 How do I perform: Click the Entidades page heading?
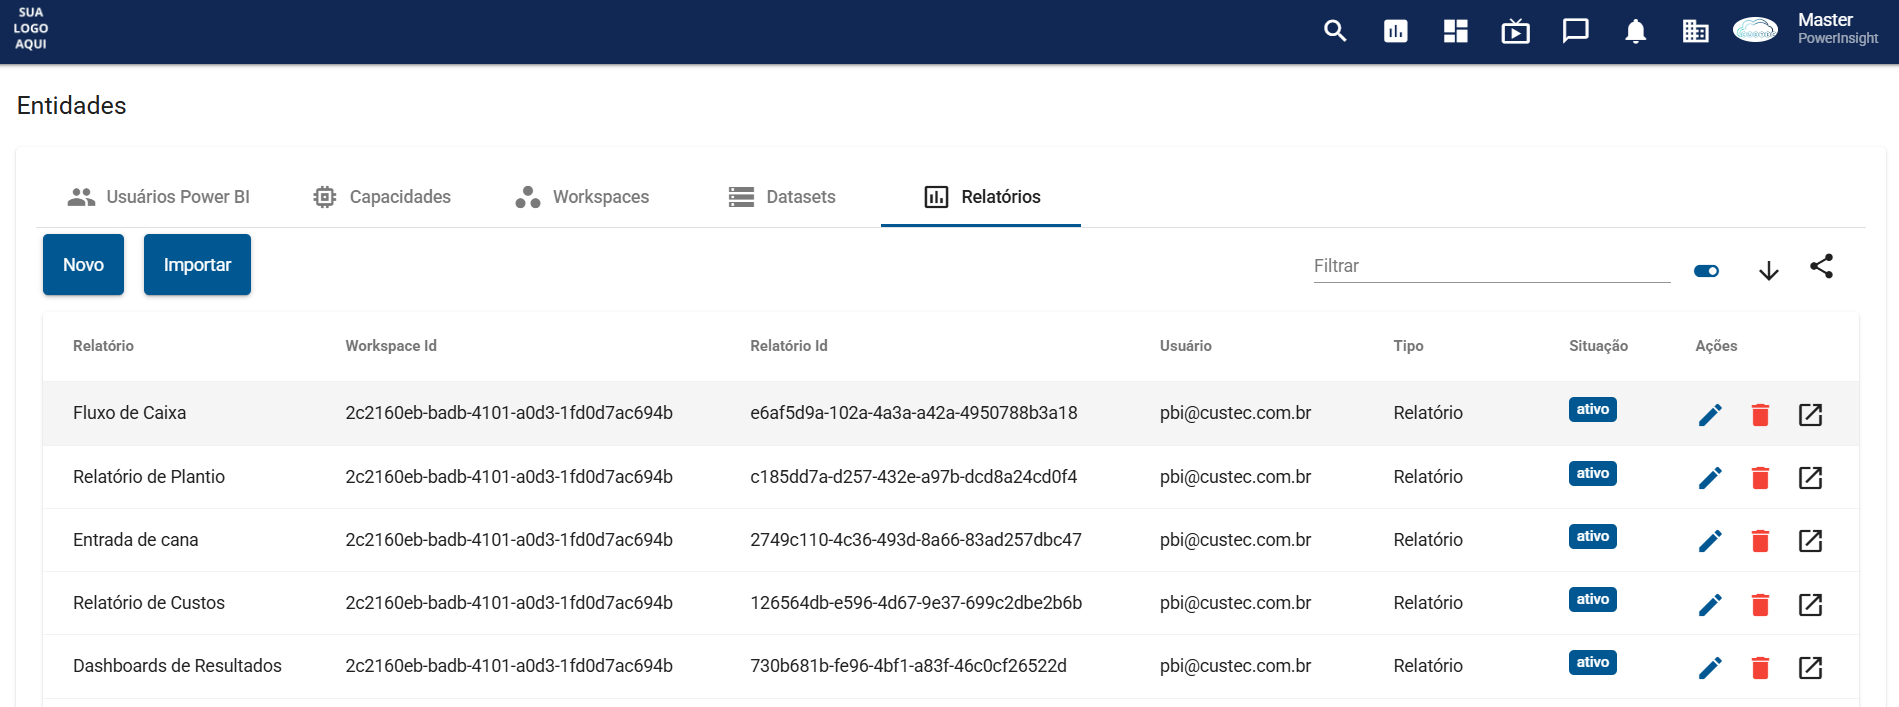72,106
